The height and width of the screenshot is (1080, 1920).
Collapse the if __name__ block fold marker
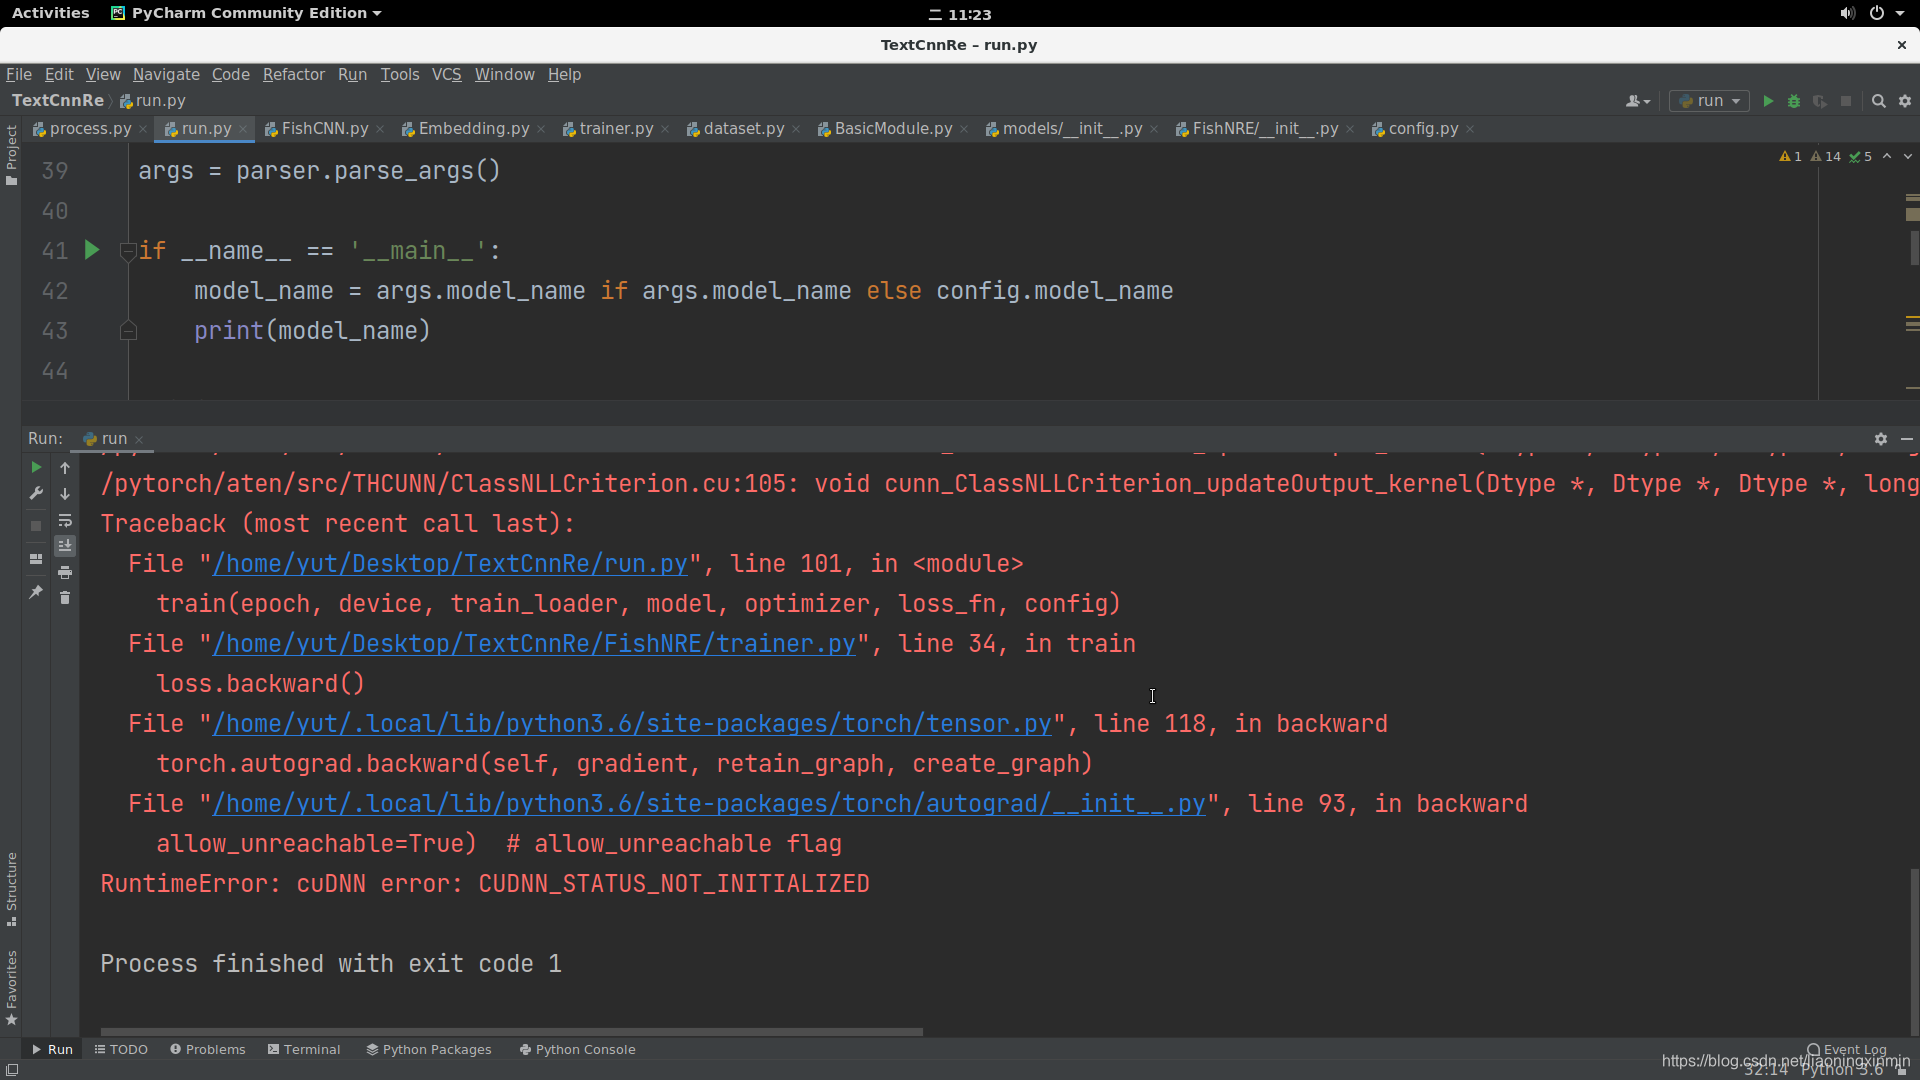pos(128,251)
